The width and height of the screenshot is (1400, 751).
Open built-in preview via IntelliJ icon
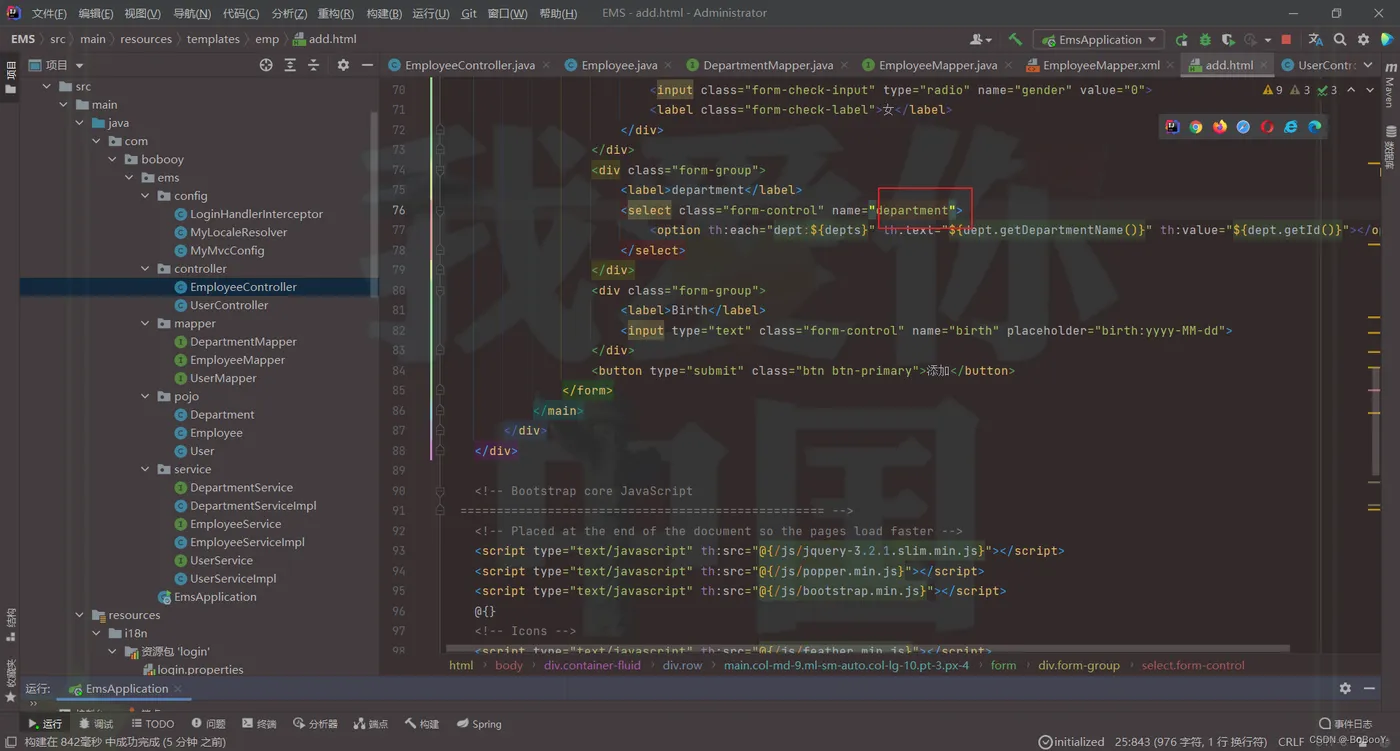[1172, 127]
